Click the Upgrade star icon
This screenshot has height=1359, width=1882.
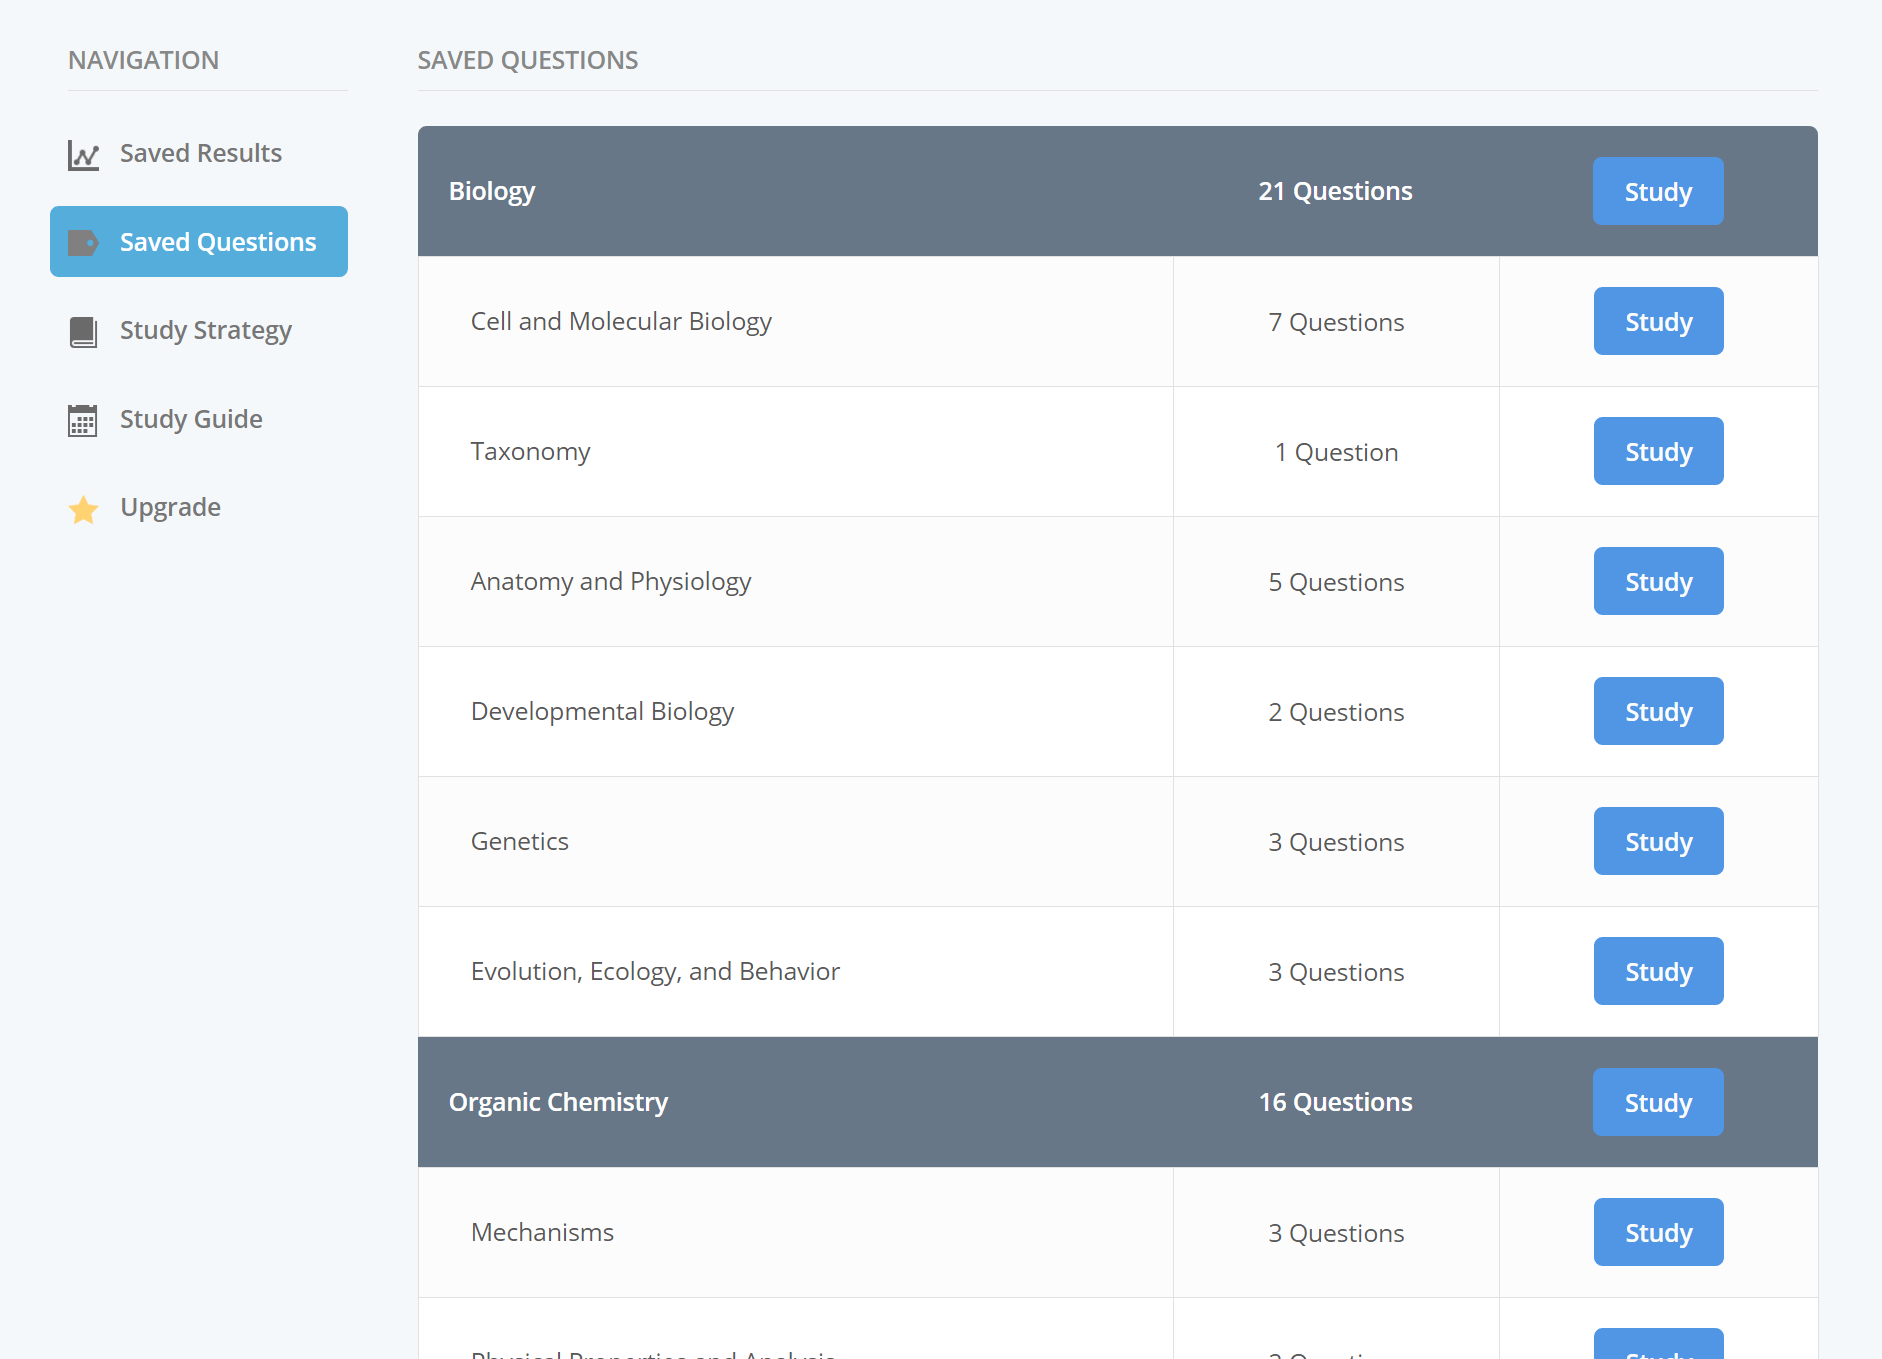[83, 509]
